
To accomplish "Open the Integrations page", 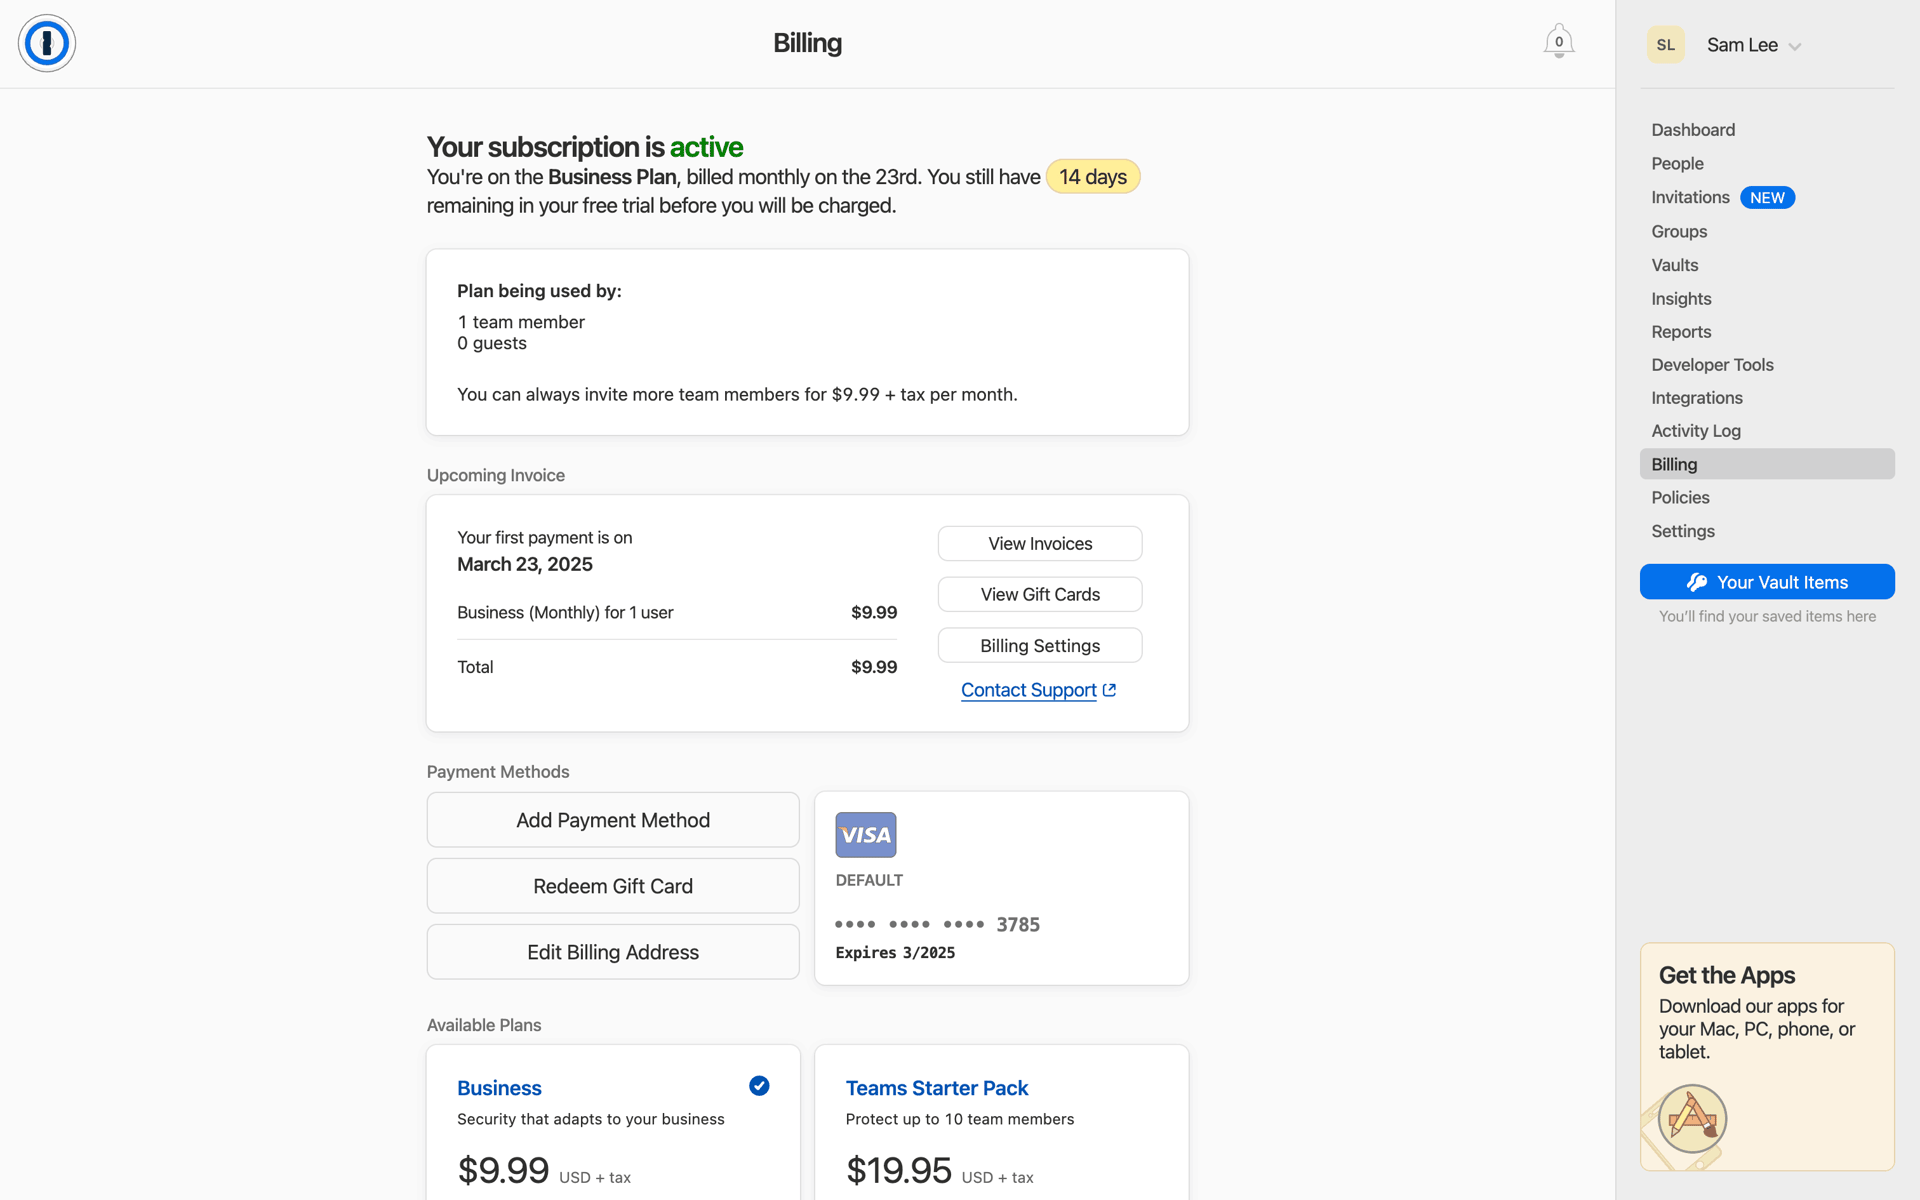I will pyautogui.click(x=1696, y=398).
